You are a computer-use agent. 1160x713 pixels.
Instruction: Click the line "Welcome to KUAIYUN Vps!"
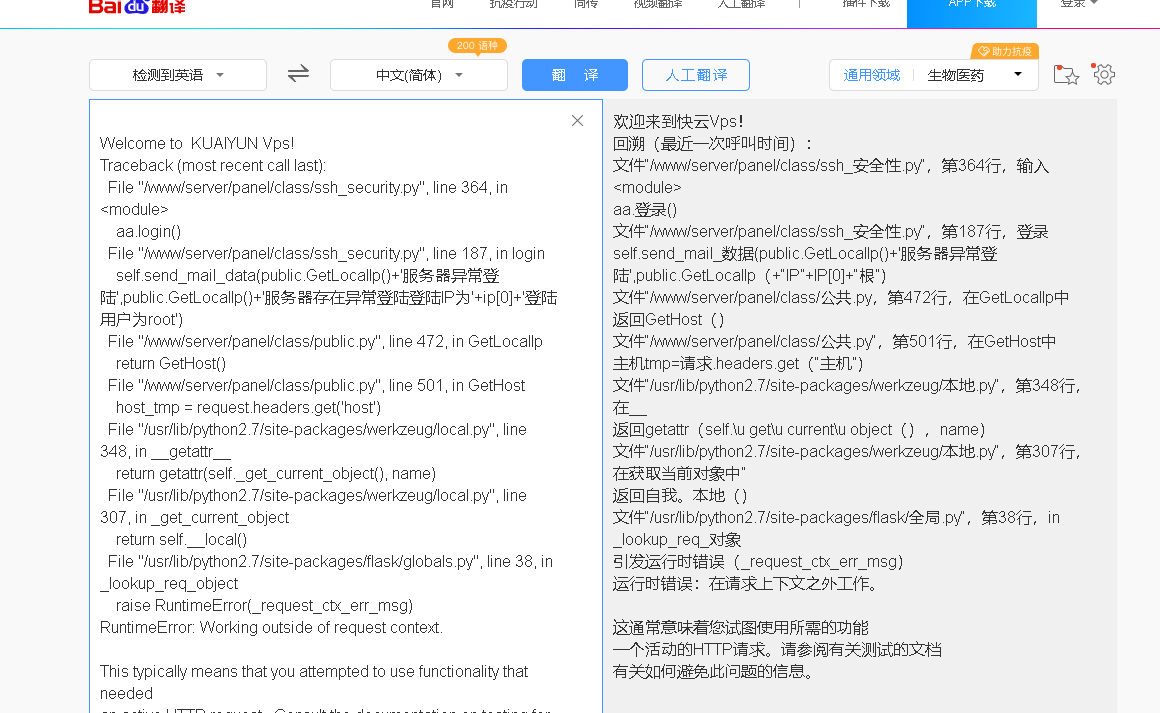pos(197,143)
